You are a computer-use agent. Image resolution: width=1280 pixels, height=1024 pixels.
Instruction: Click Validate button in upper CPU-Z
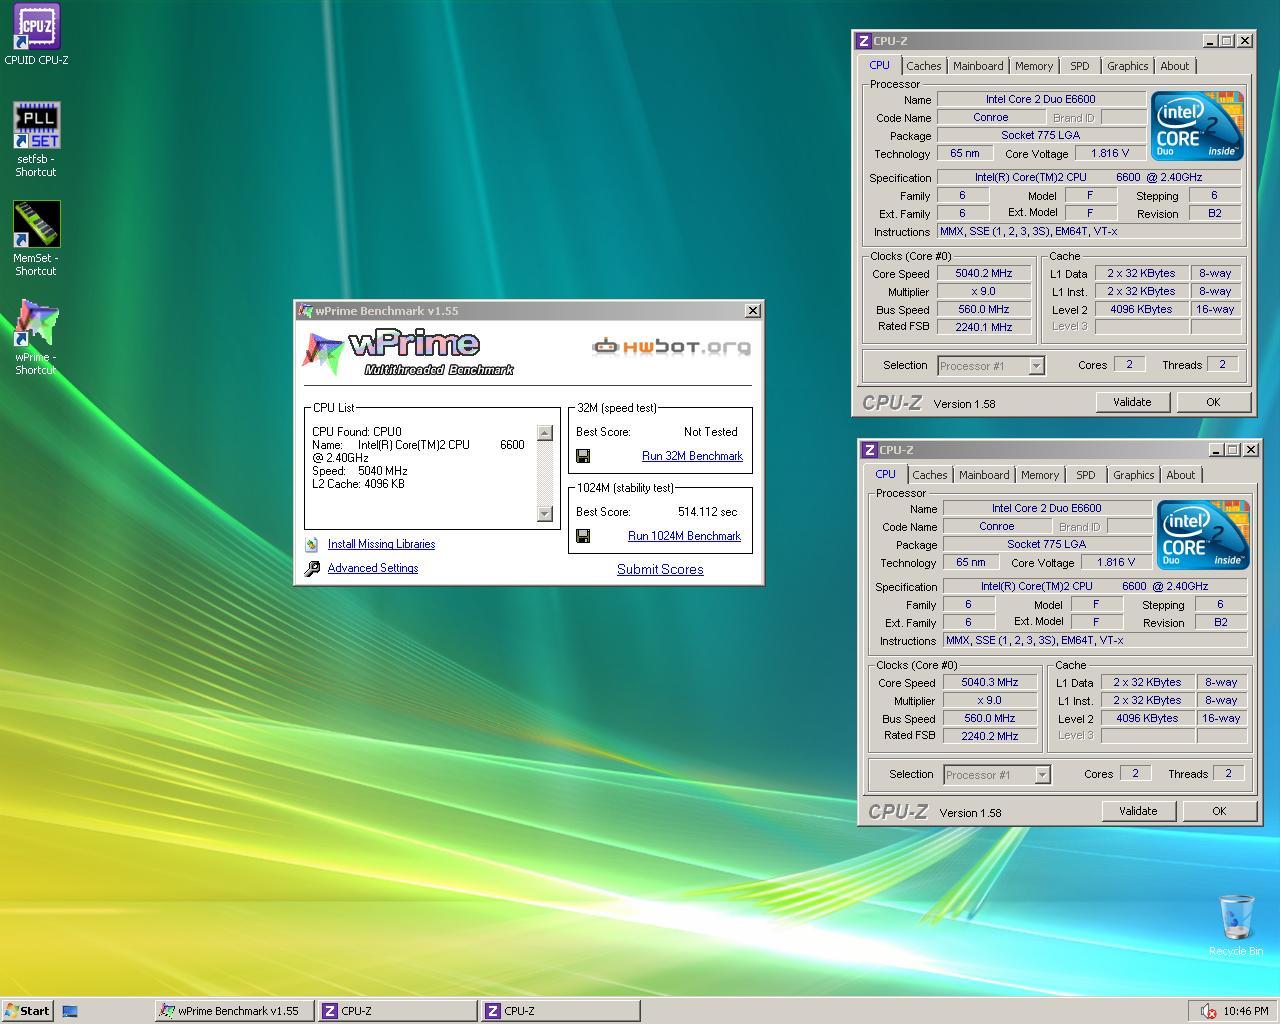pos(1132,402)
